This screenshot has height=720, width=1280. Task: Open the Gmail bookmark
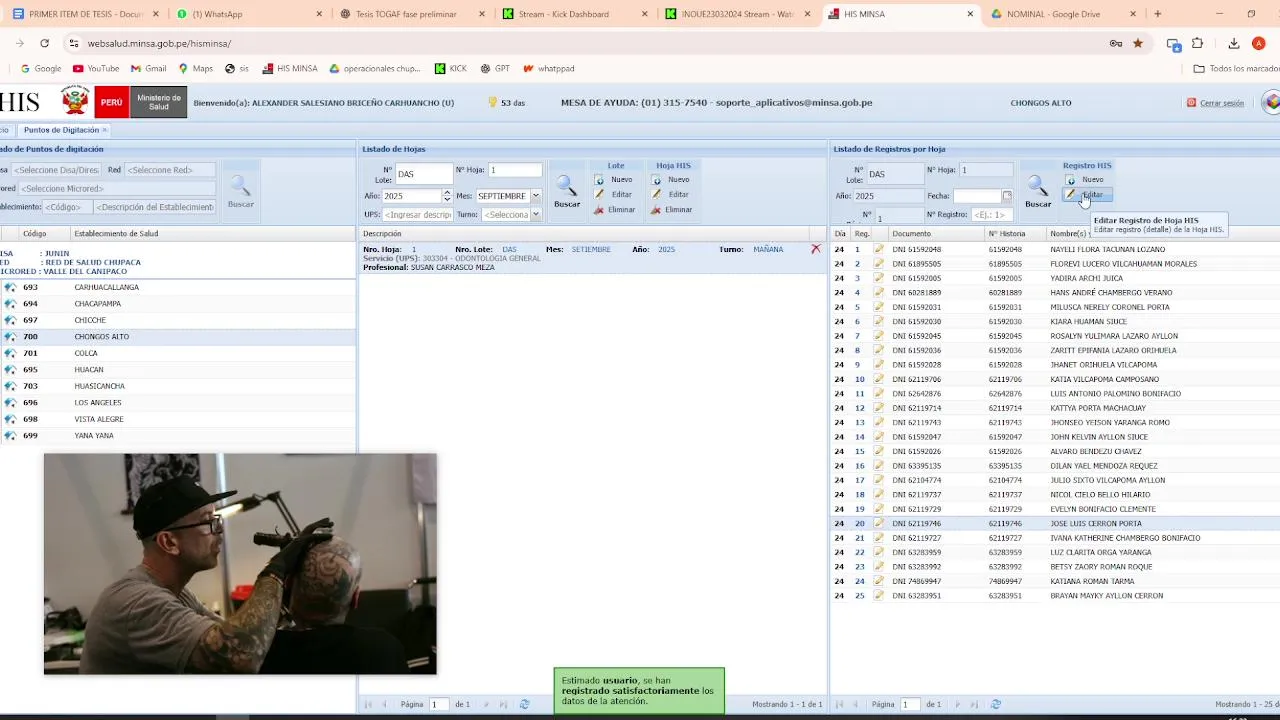click(x=148, y=69)
